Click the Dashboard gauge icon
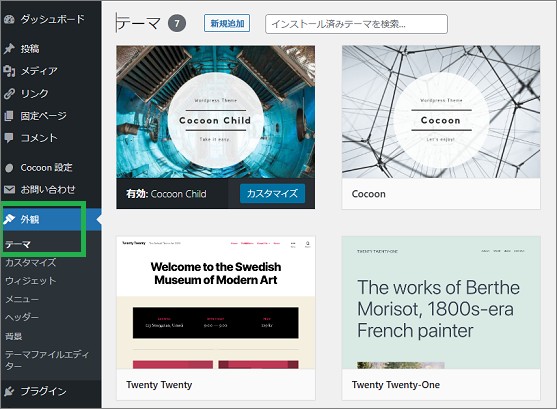This screenshot has height=409, width=557. click(x=9, y=19)
